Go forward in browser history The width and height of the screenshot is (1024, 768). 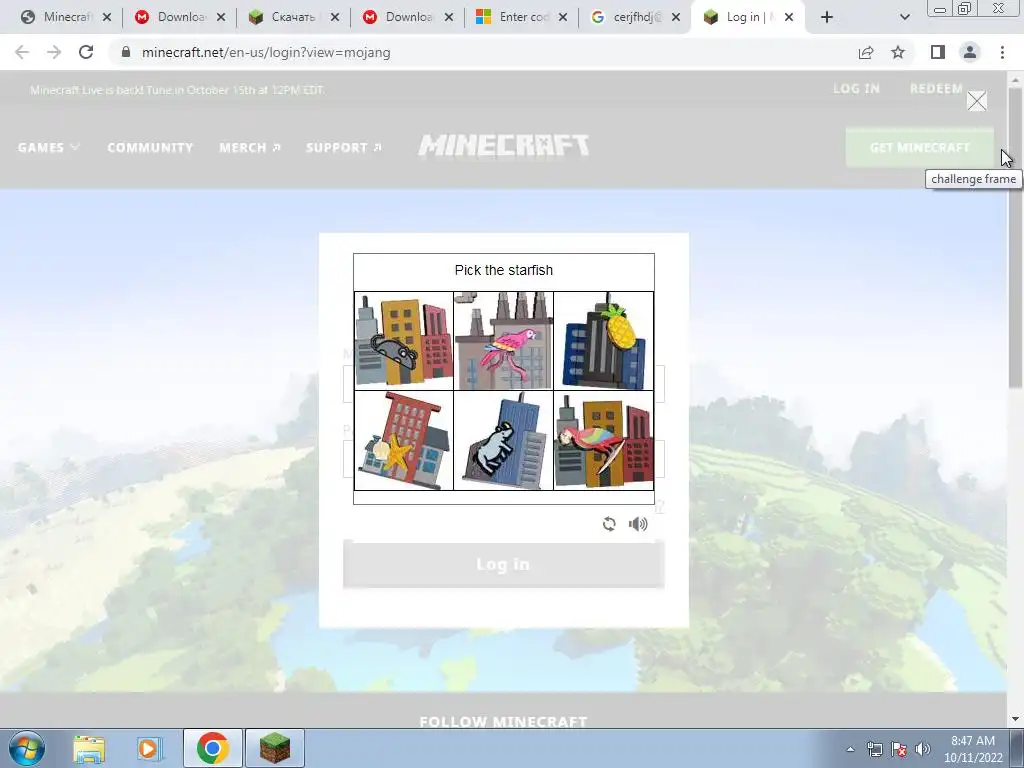54,52
